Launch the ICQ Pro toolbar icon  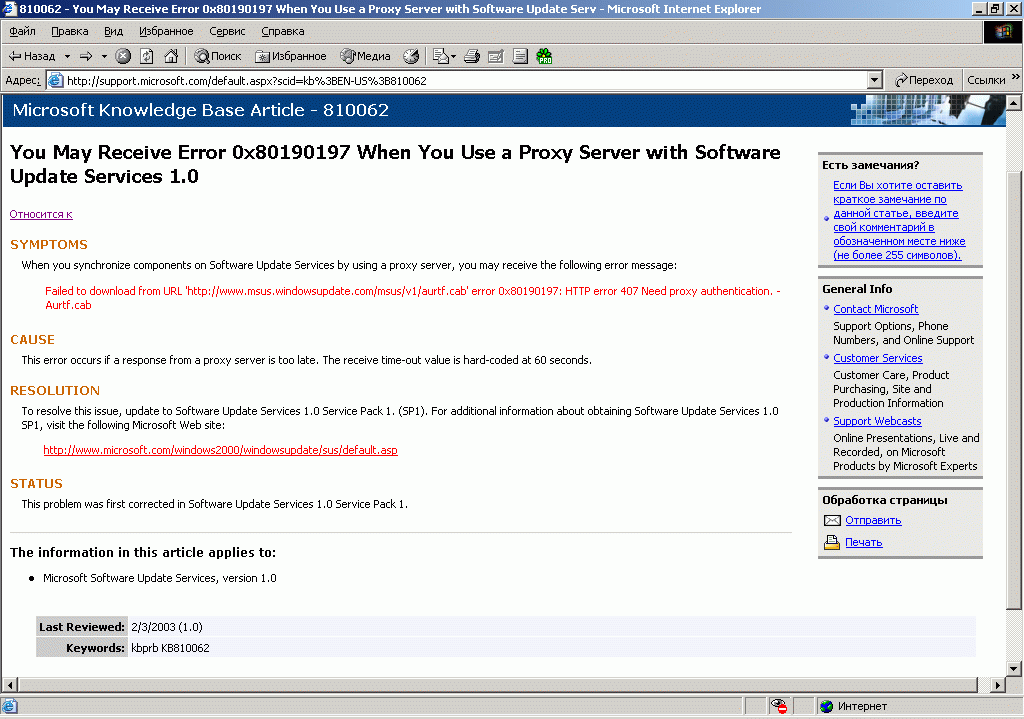544,56
